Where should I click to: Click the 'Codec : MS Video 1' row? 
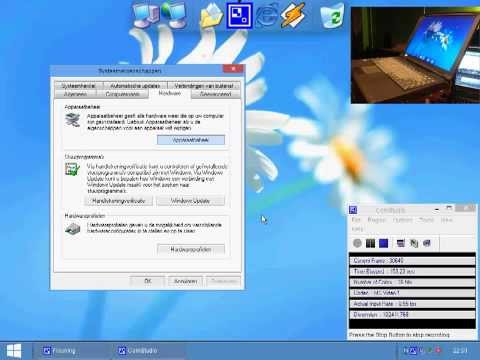(412, 293)
